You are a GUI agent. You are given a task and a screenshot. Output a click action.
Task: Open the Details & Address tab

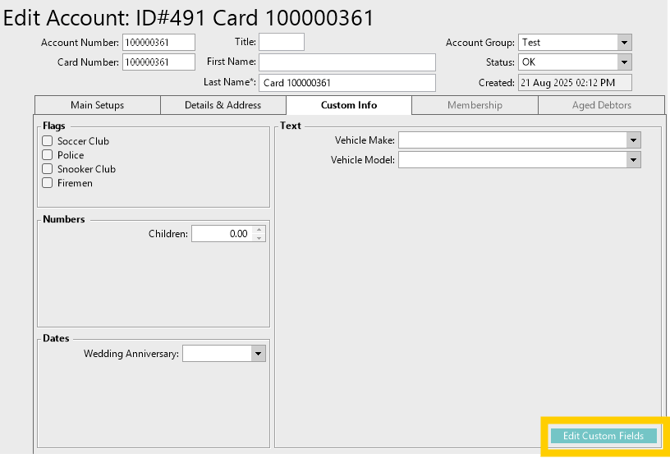222,105
